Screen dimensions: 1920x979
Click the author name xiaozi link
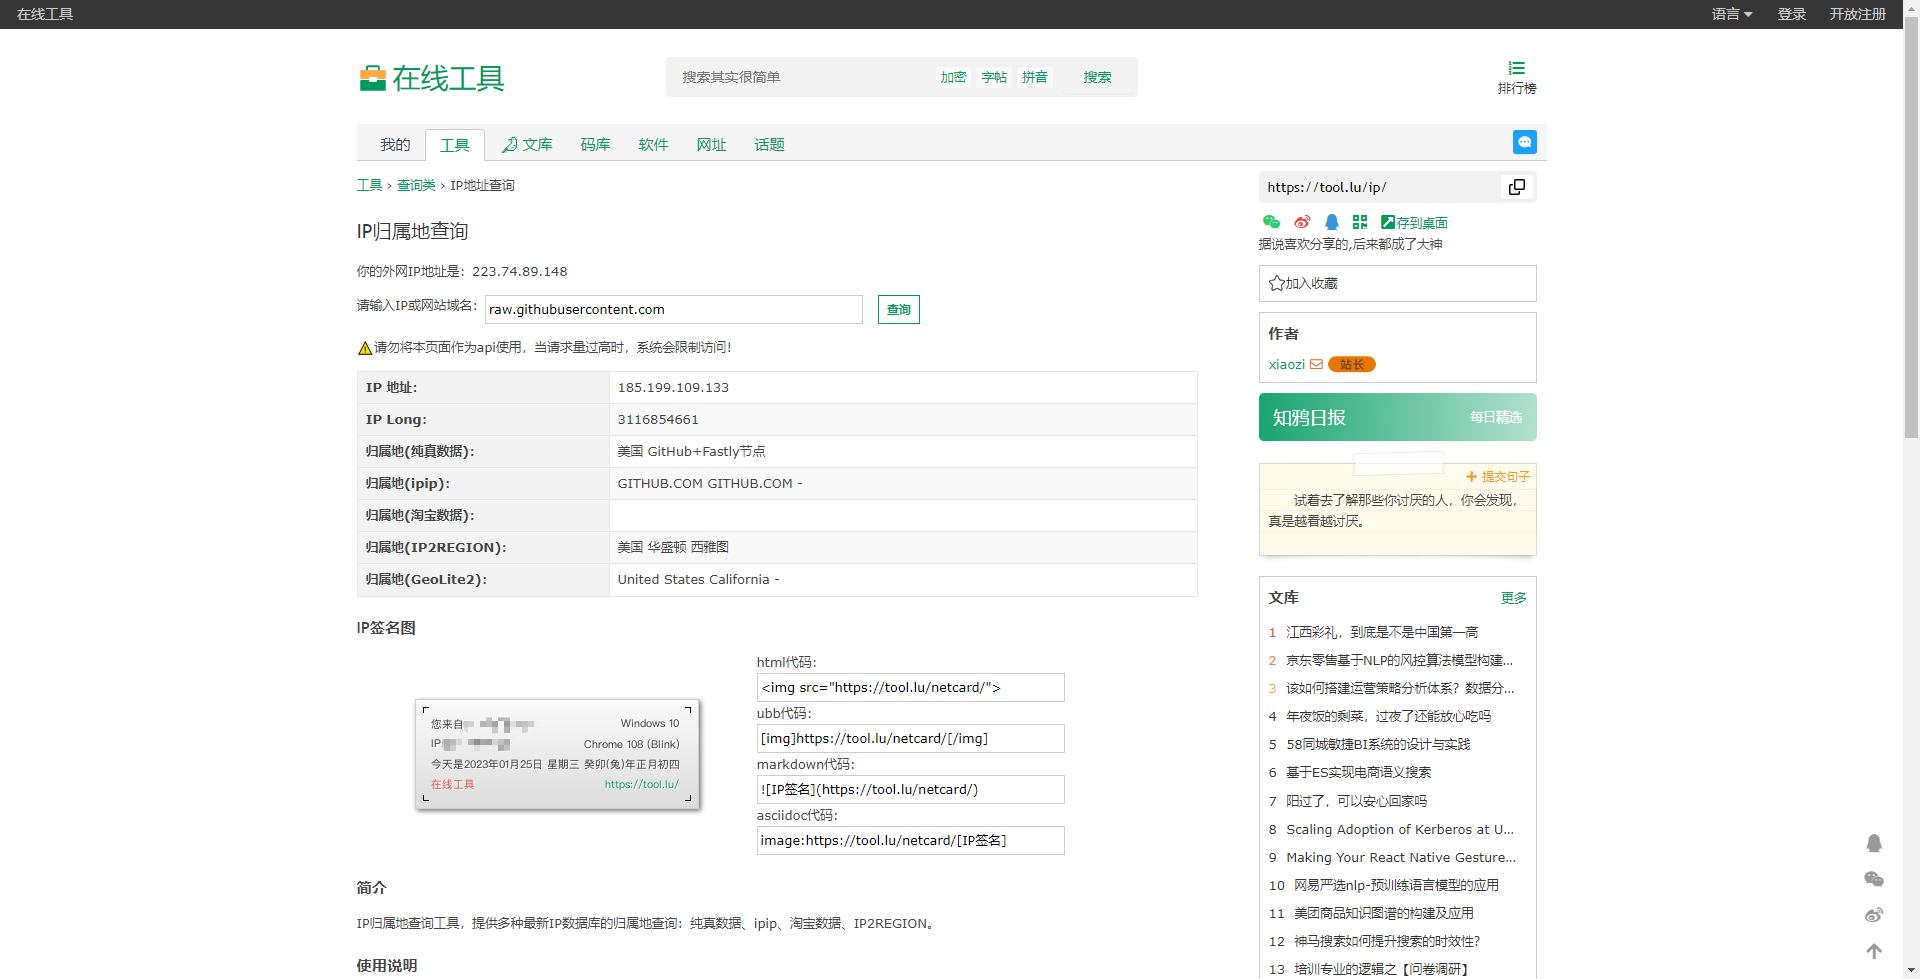(x=1286, y=364)
